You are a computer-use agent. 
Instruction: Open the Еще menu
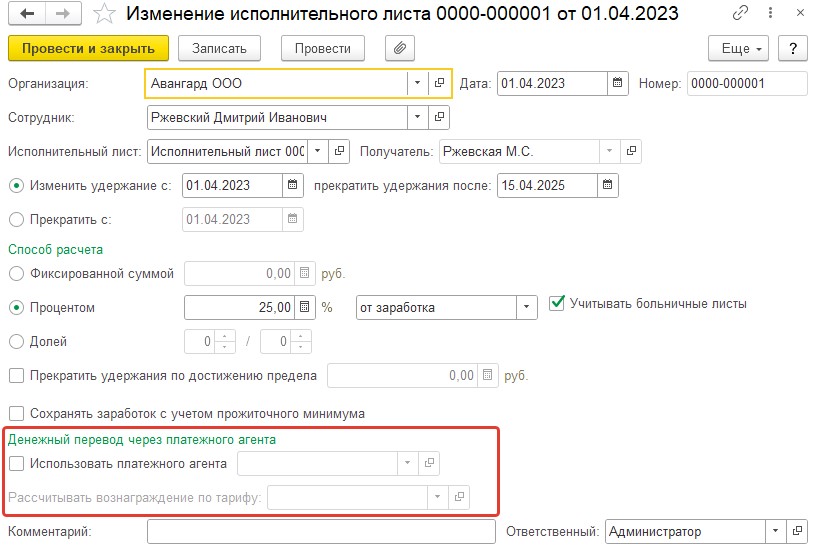click(x=739, y=49)
